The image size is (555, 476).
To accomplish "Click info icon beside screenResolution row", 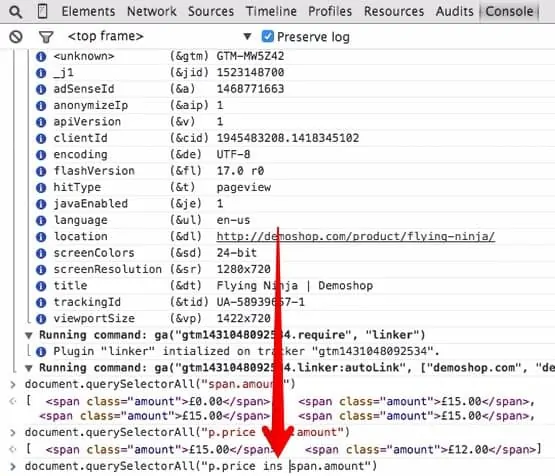I will (x=41, y=270).
